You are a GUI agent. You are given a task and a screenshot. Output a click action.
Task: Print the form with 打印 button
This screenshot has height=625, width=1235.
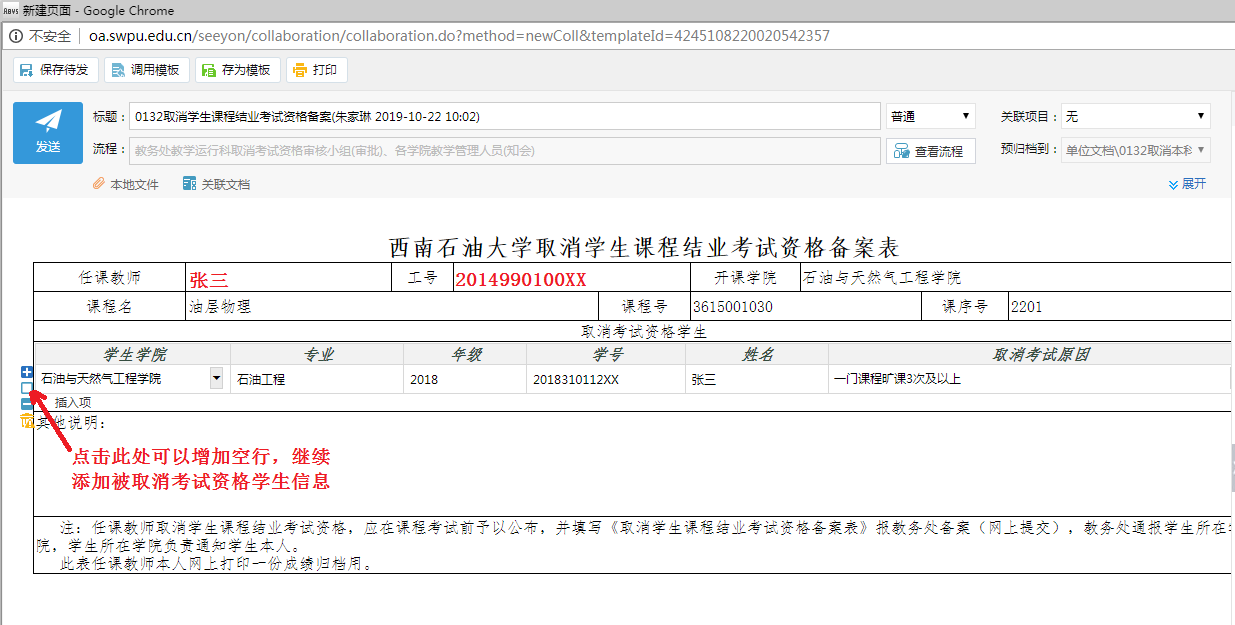pos(316,70)
